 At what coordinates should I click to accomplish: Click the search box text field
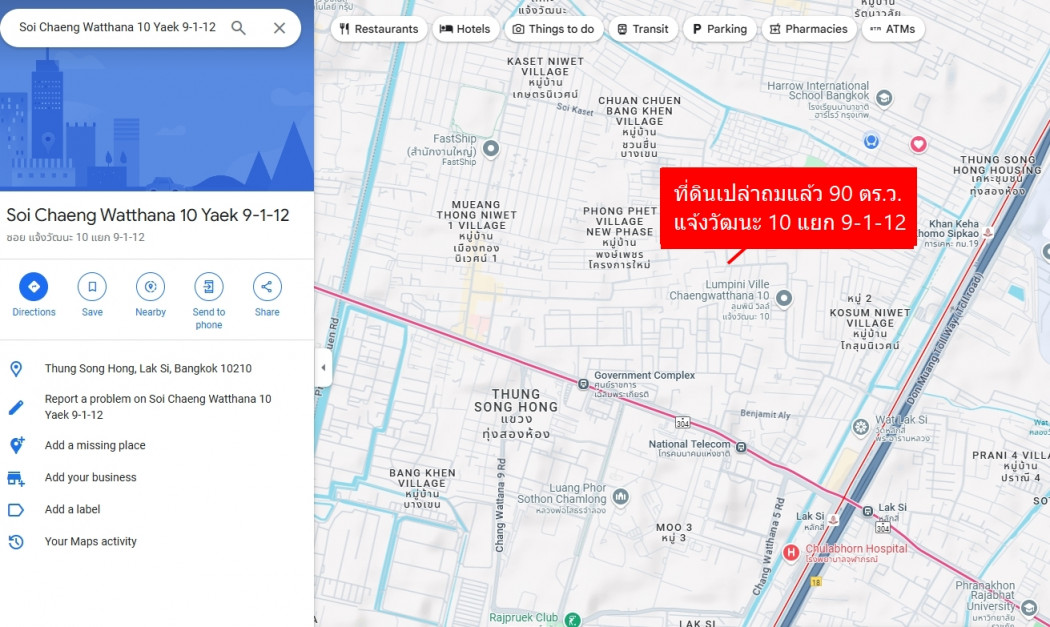tap(118, 27)
